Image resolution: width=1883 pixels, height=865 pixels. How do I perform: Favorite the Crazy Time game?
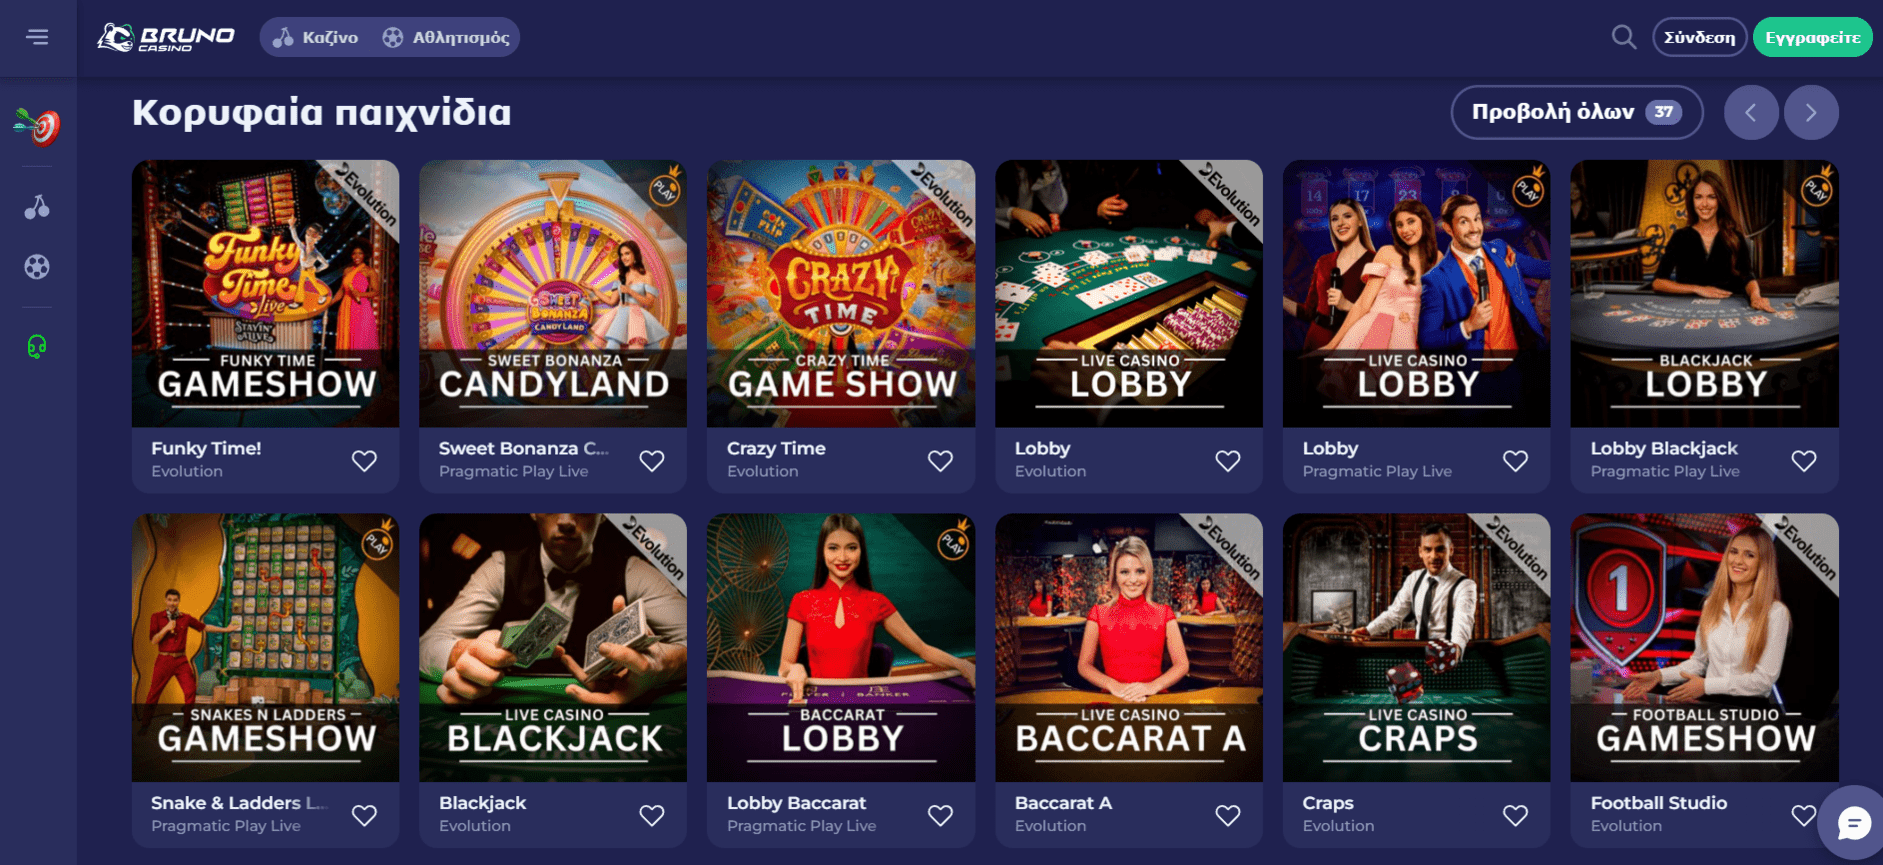coord(940,461)
